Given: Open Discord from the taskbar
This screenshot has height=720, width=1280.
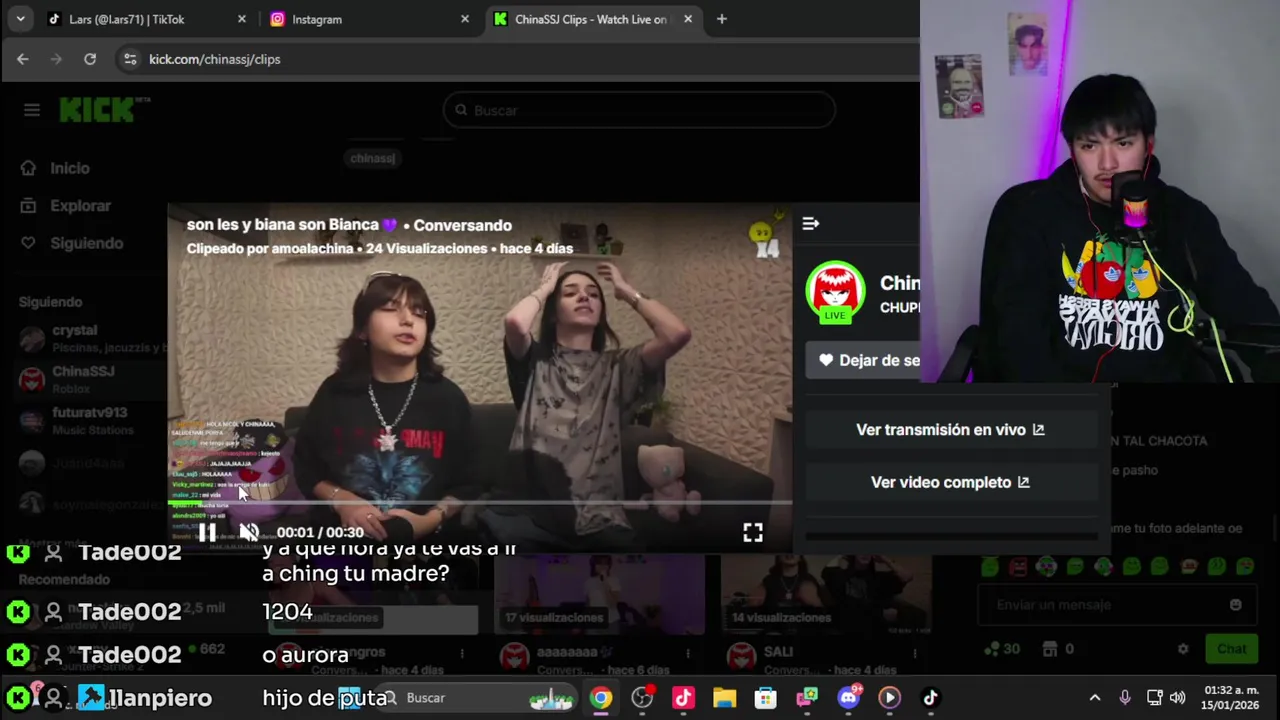Looking at the screenshot, I should (x=849, y=698).
